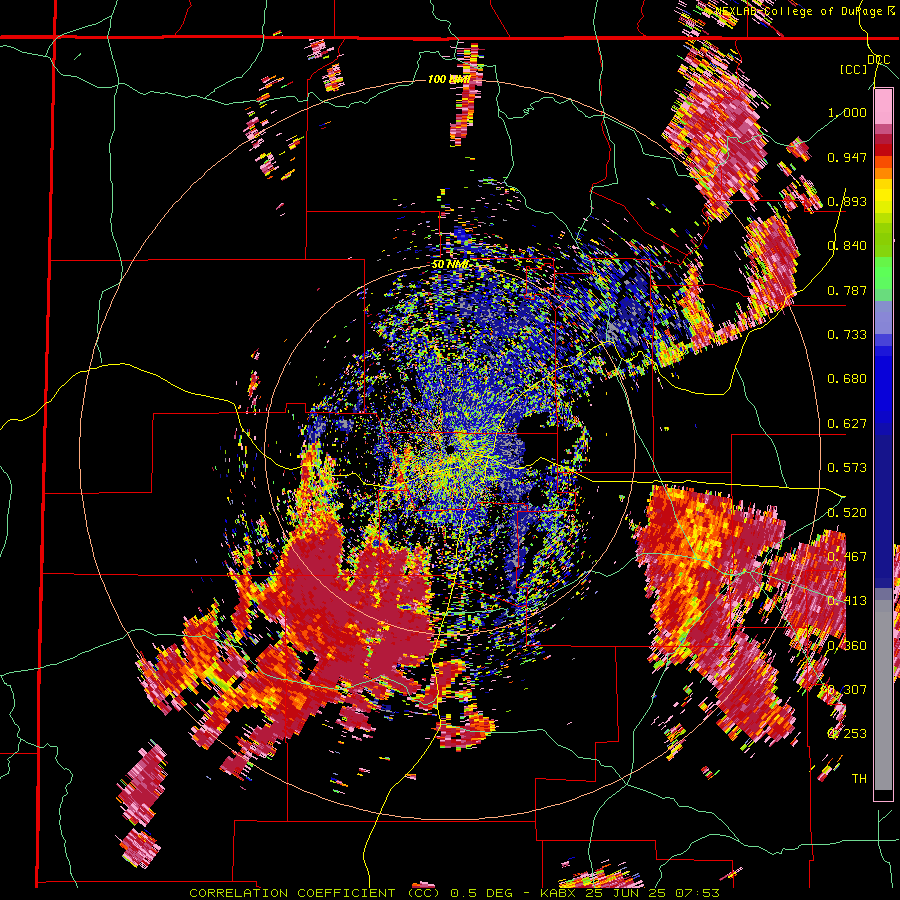
Task: Click the 0.733 scale label
Action: point(847,335)
